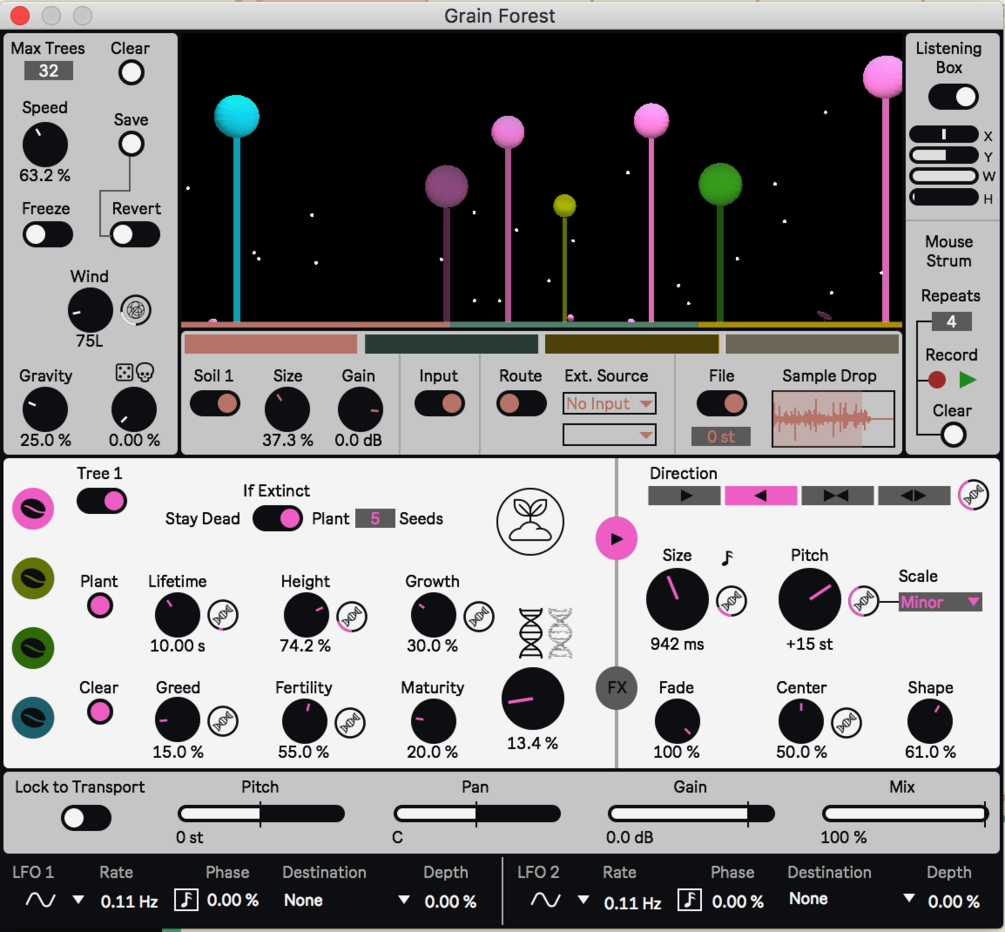
Task: Toggle the Freeze switch
Action: (47, 235)
